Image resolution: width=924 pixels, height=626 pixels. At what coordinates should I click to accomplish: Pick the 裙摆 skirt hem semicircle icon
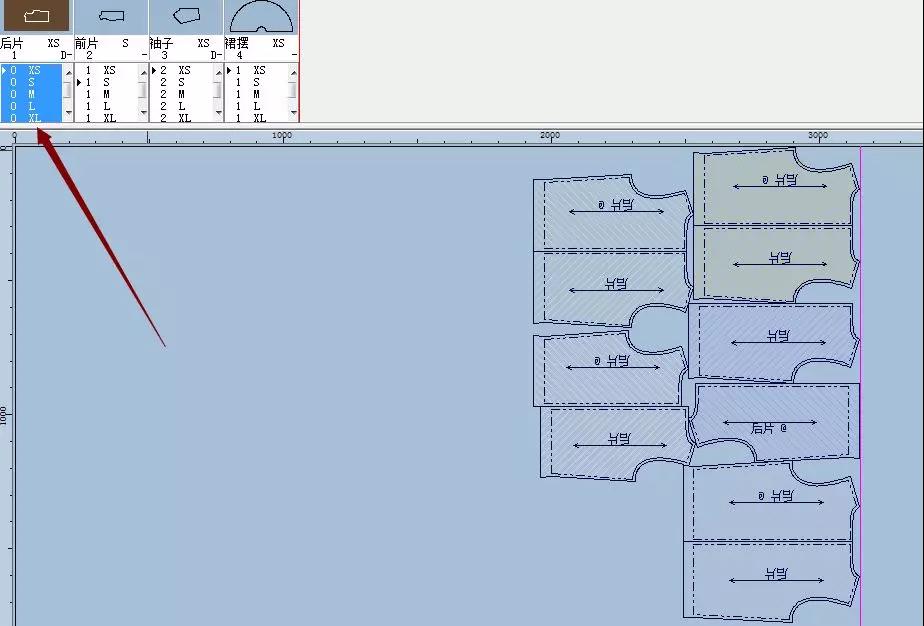(261, 16)
